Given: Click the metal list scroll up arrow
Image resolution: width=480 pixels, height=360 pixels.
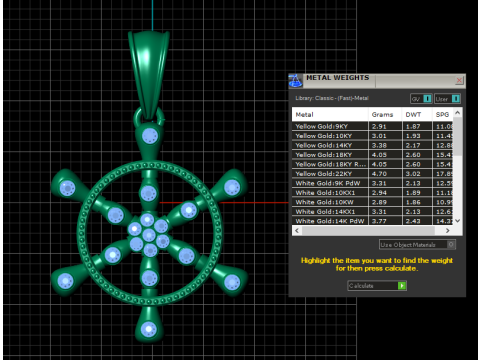Looking at the screenshot, I should click(x=458, y=113).
